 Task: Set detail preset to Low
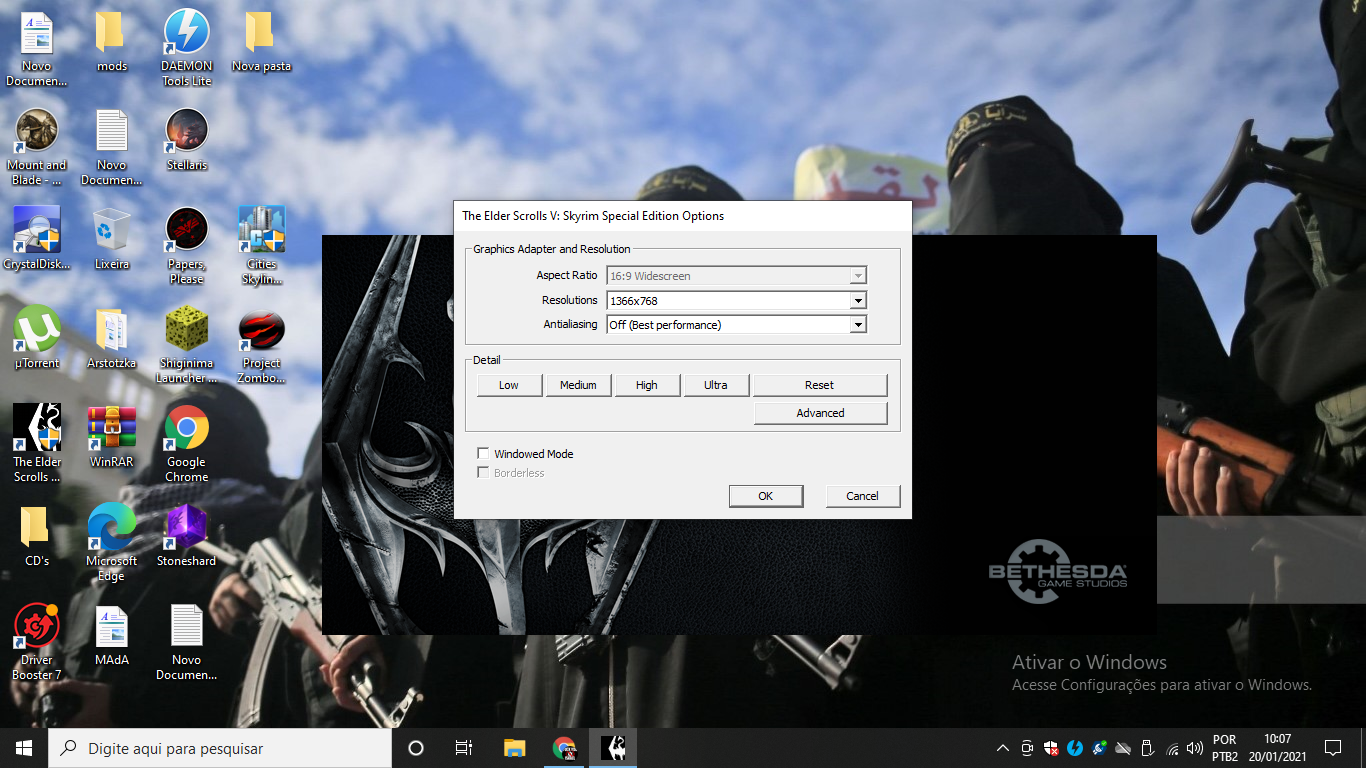pyautogui.click(x=509, y=385)
